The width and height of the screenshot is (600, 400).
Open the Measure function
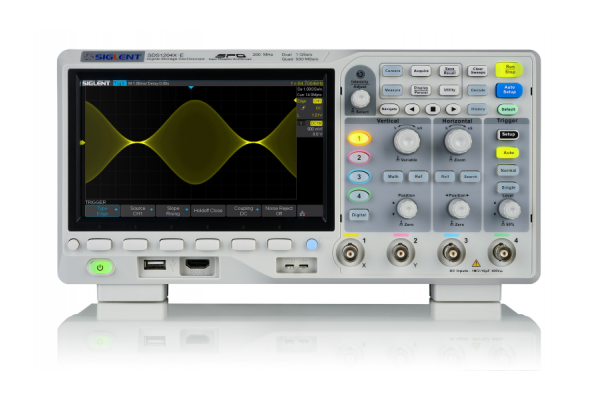(392, 90)
